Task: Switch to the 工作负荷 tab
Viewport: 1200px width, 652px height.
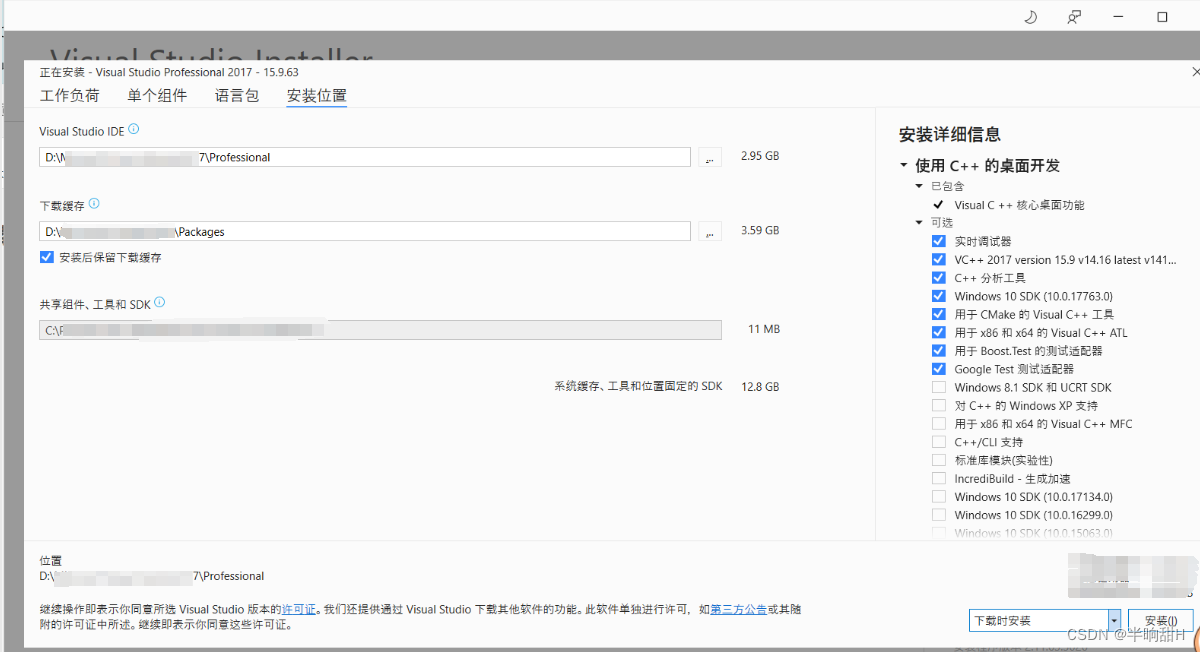Action: [70, 96]
